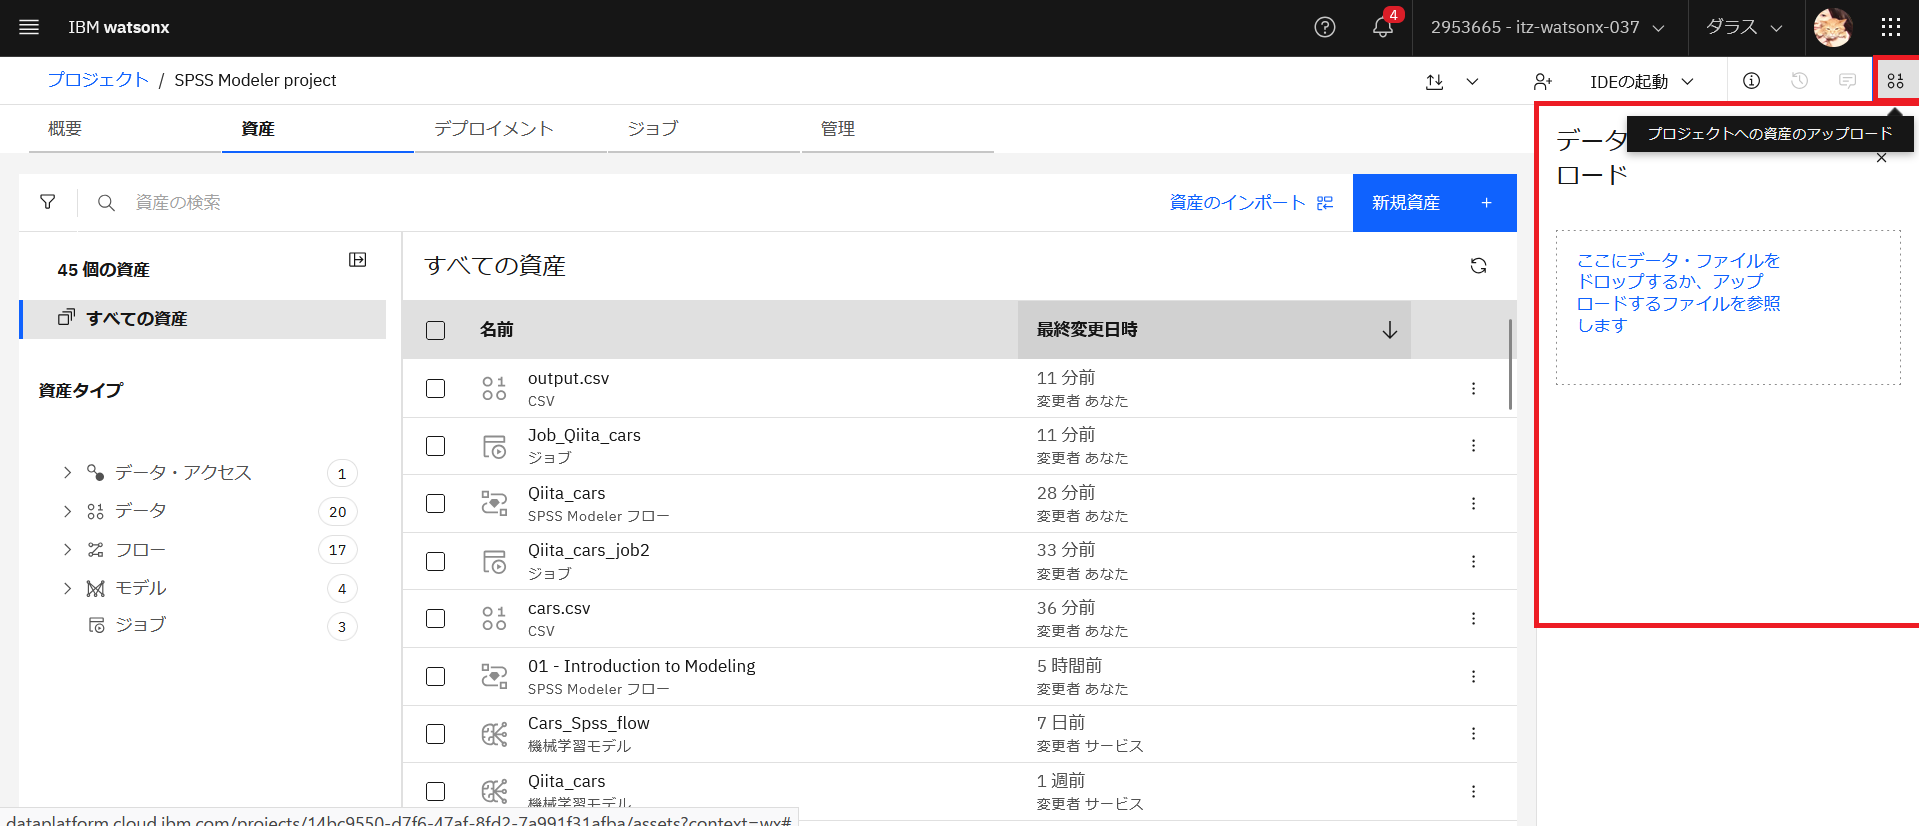
Task: Open the account 2953665 - itz-watsonx-037 dropdown
Action: click(x=1547, y=27)
